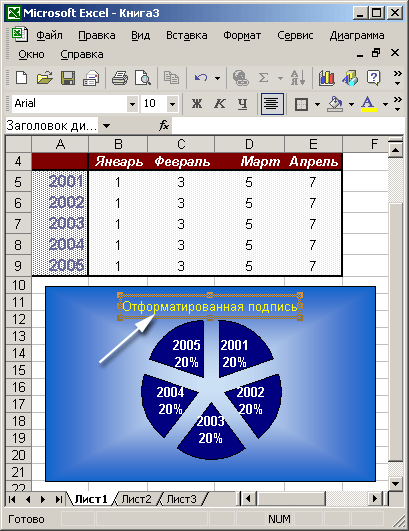Select the cell labeled 2004 in column A
This screenshot has width=409, height=531.
coord(60,245)
